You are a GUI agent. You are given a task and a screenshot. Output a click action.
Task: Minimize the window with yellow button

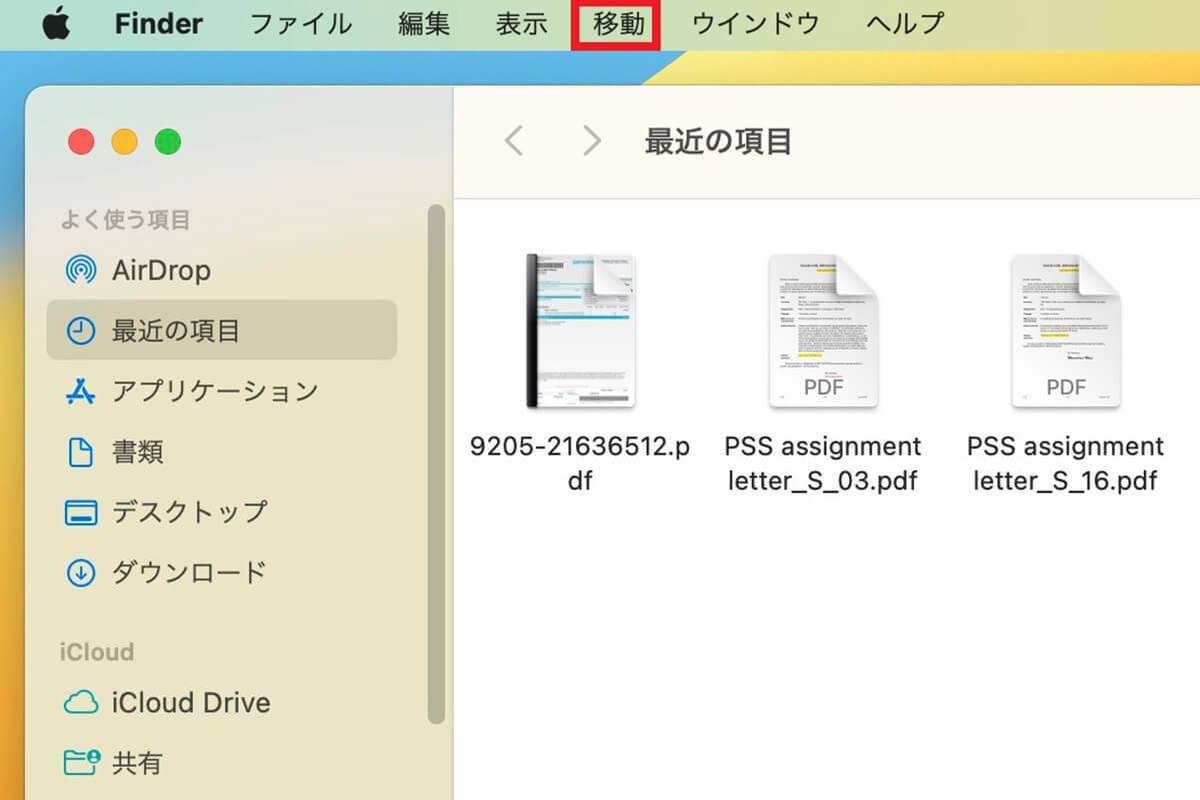pos(124,142)
